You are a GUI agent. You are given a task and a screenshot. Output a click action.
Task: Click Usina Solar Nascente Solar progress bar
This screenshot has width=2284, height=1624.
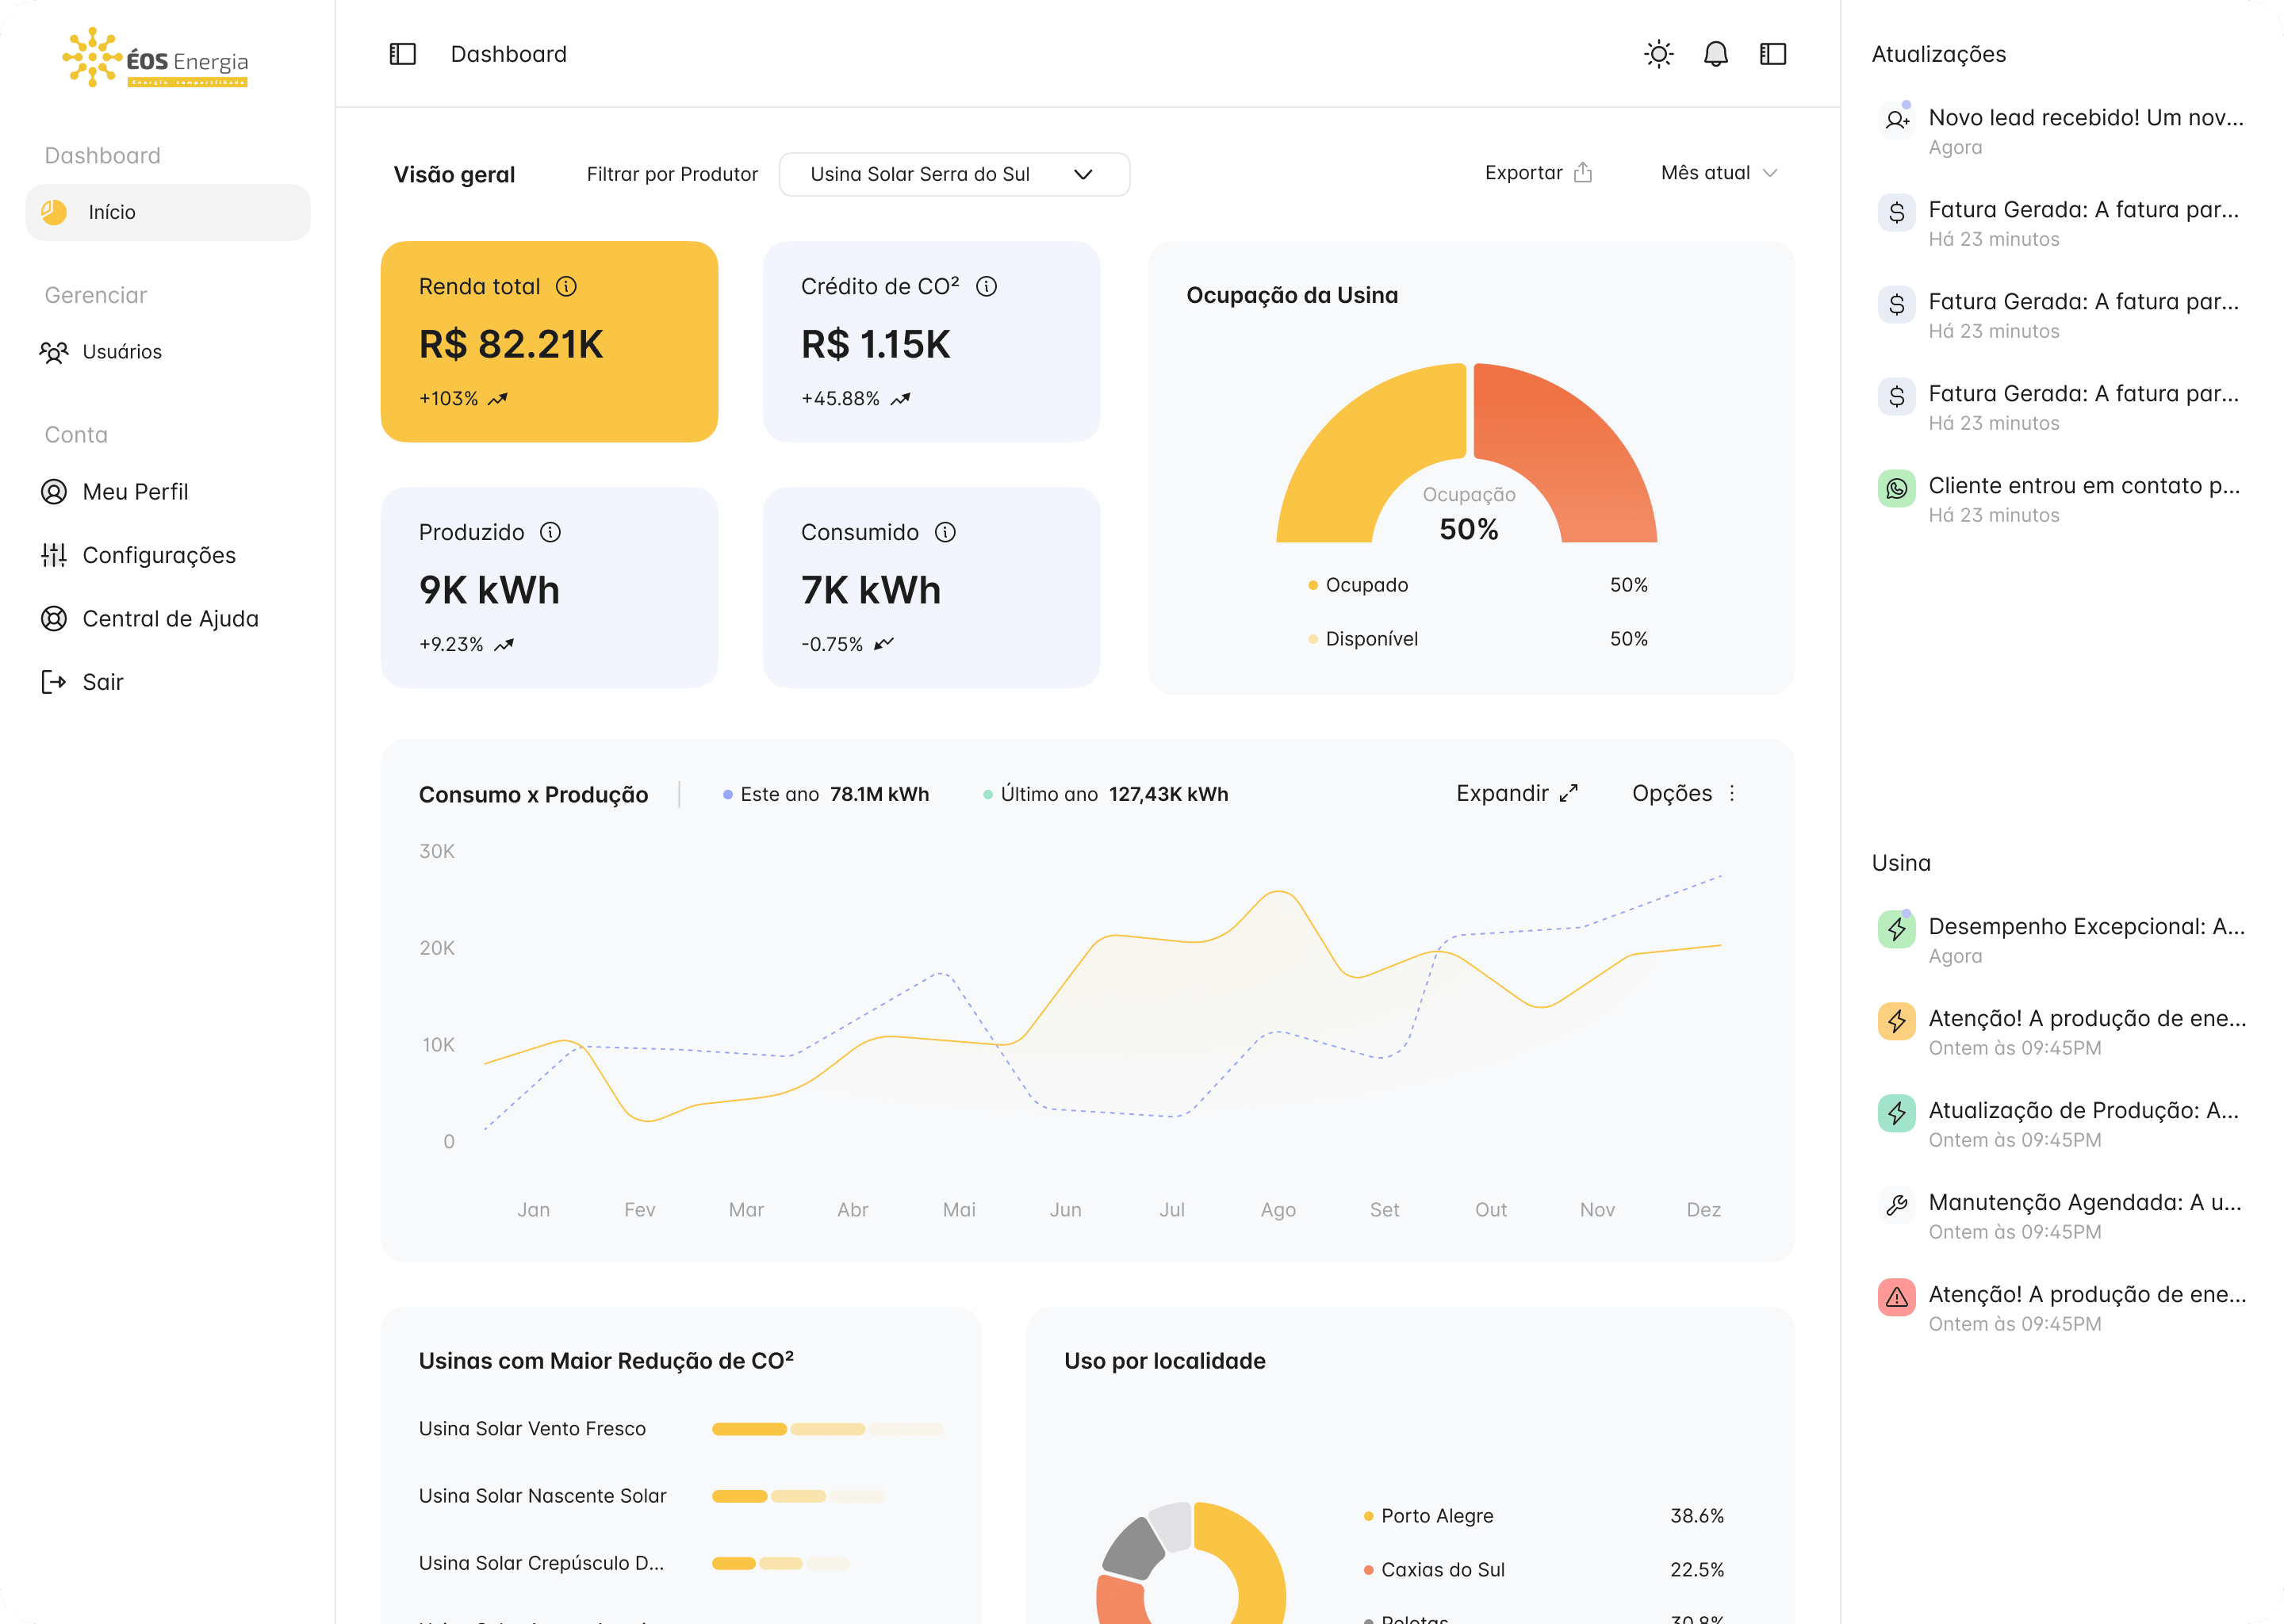(797, 1496)
